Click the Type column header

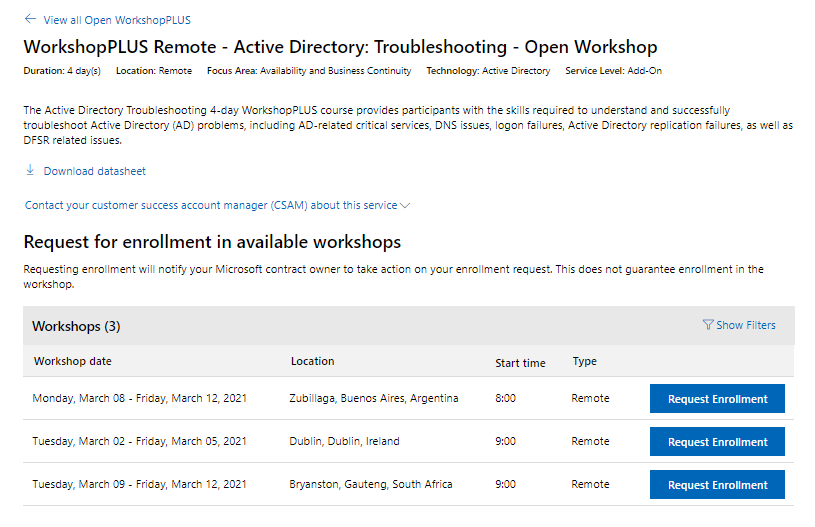[x=585, y=361]
